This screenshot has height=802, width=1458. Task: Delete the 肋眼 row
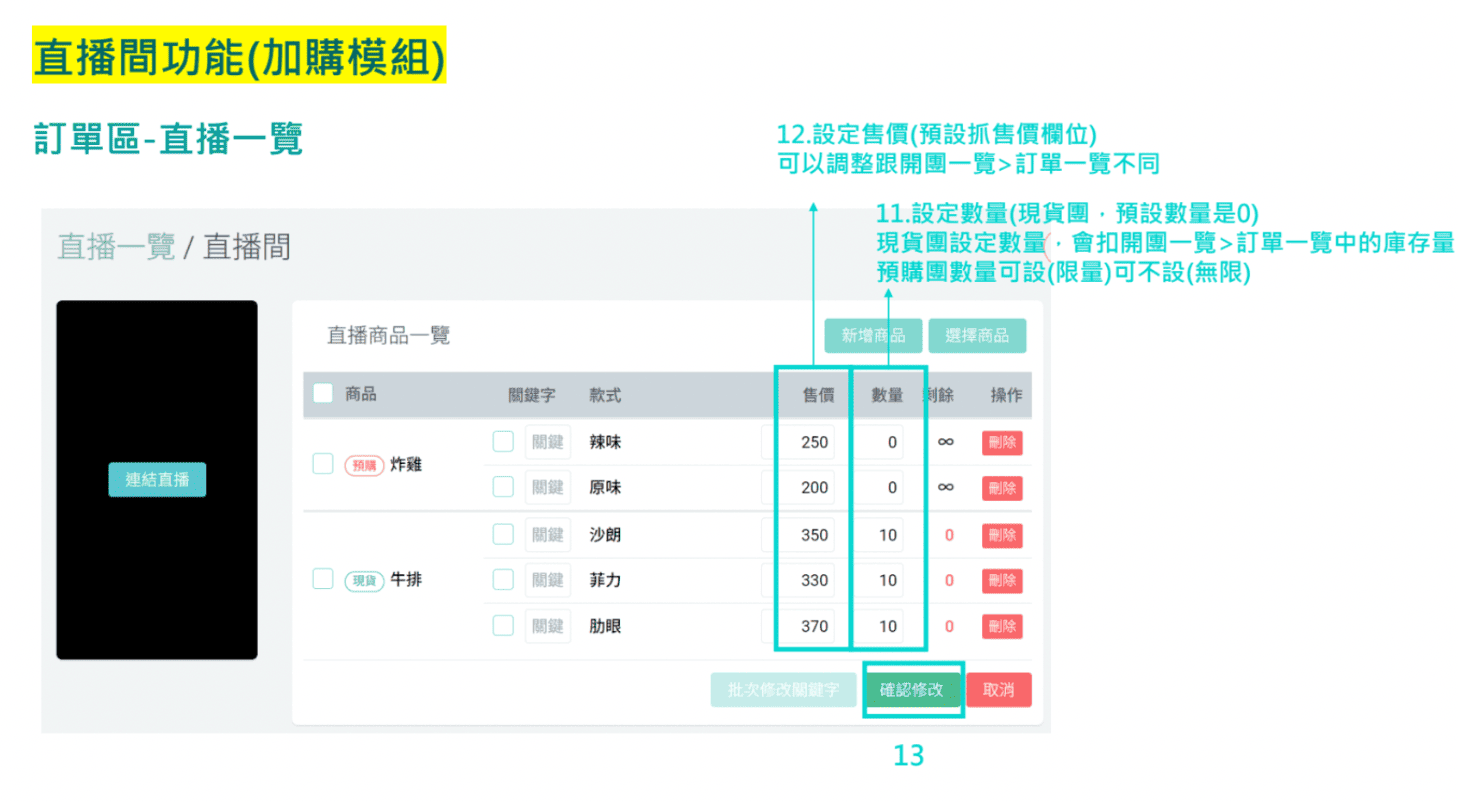click(x=1002, y=626)
